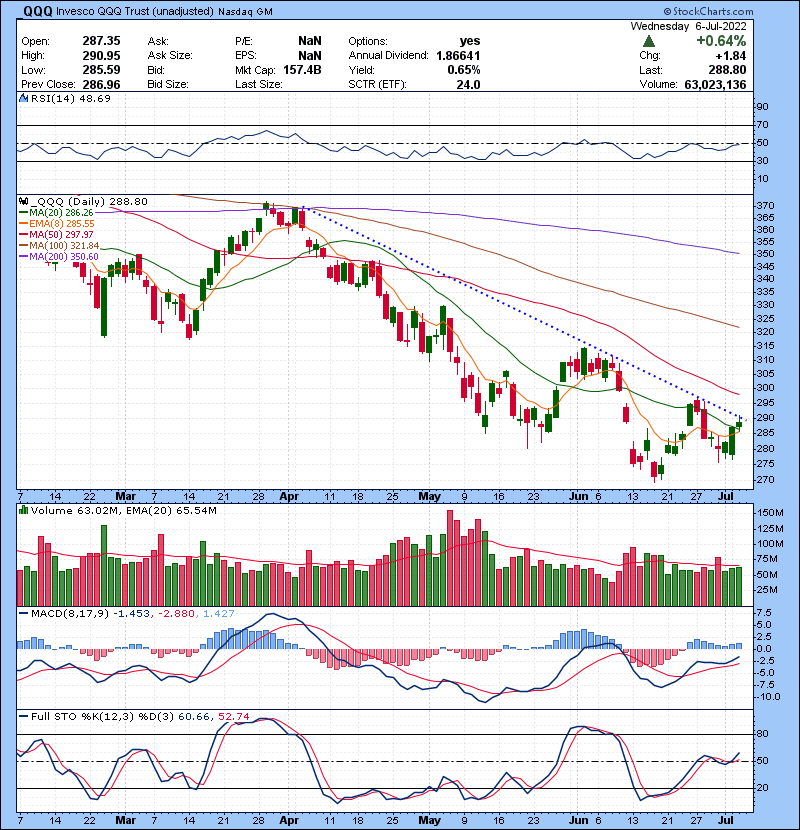800x830 pixels.
Task: Select the Low price 285.59
Action: [101, 70]
